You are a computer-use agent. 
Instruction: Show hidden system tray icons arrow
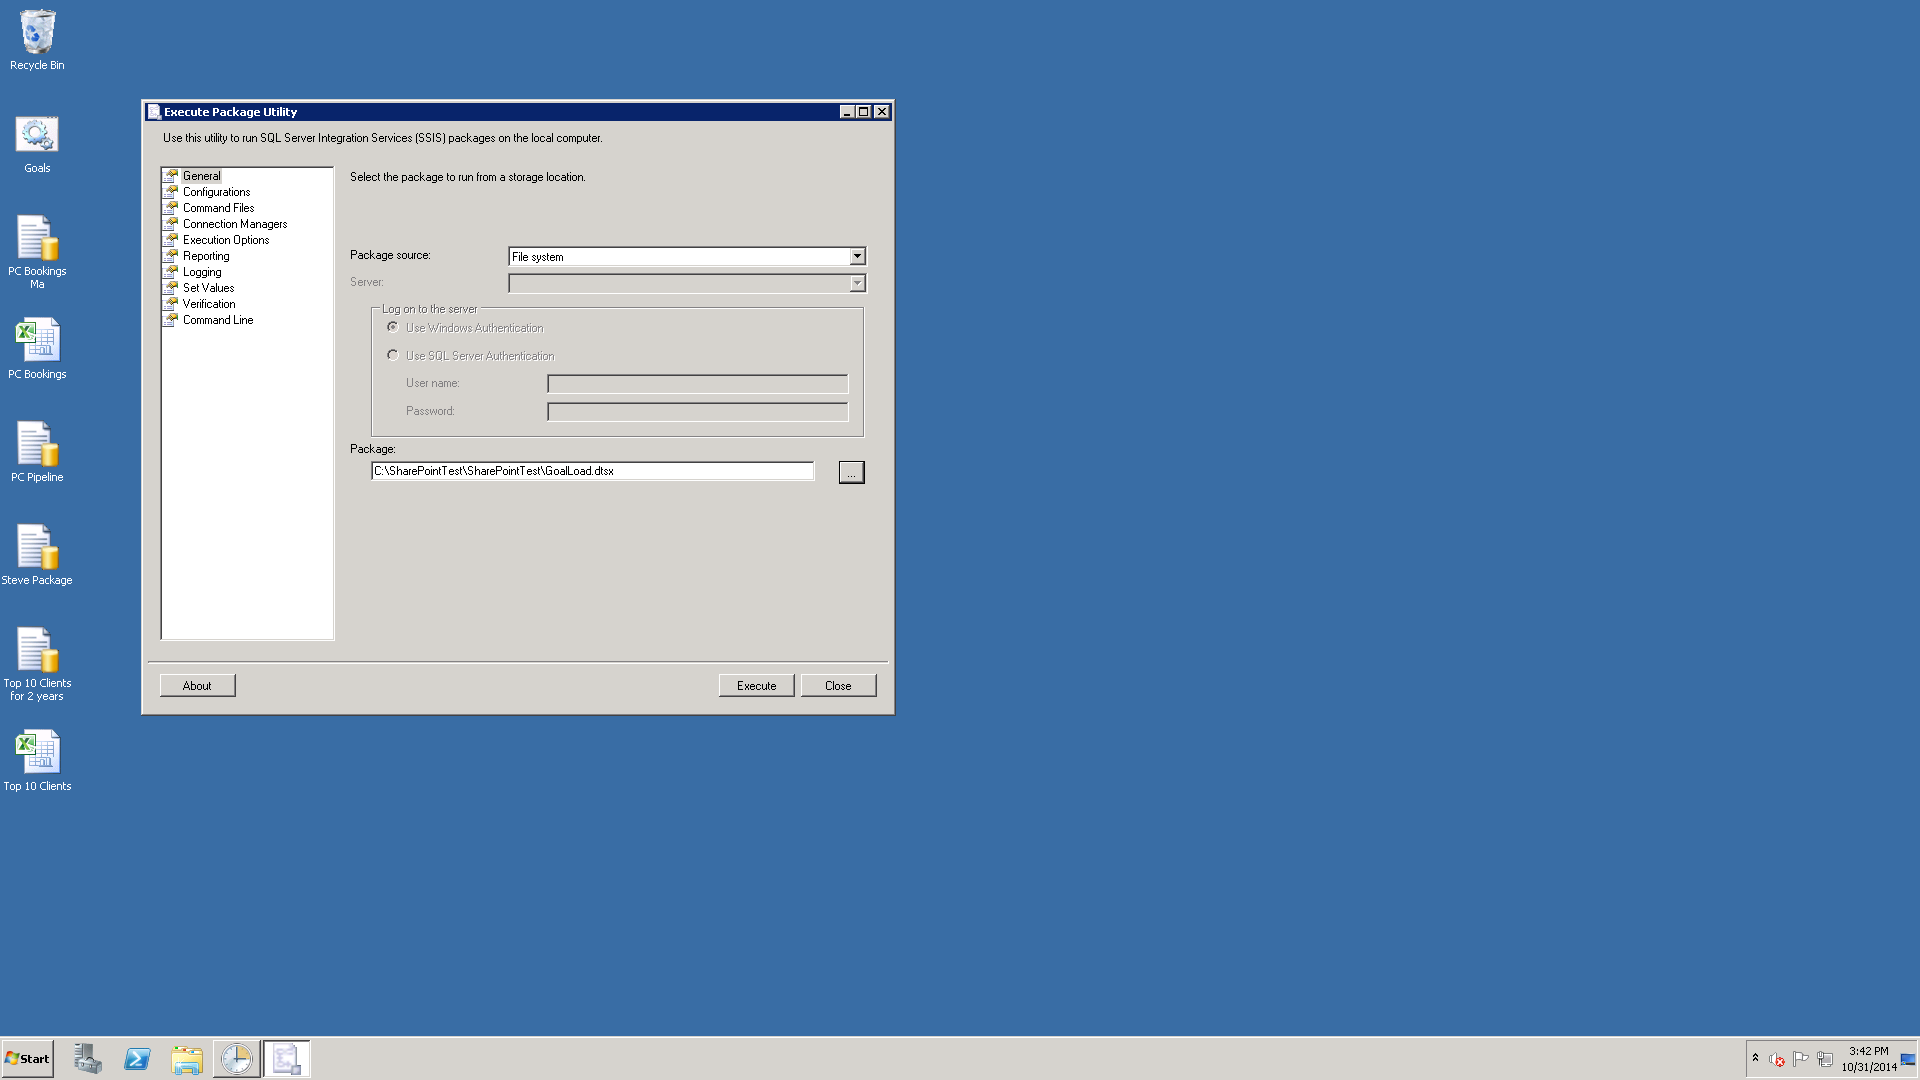point(1755,1058)
